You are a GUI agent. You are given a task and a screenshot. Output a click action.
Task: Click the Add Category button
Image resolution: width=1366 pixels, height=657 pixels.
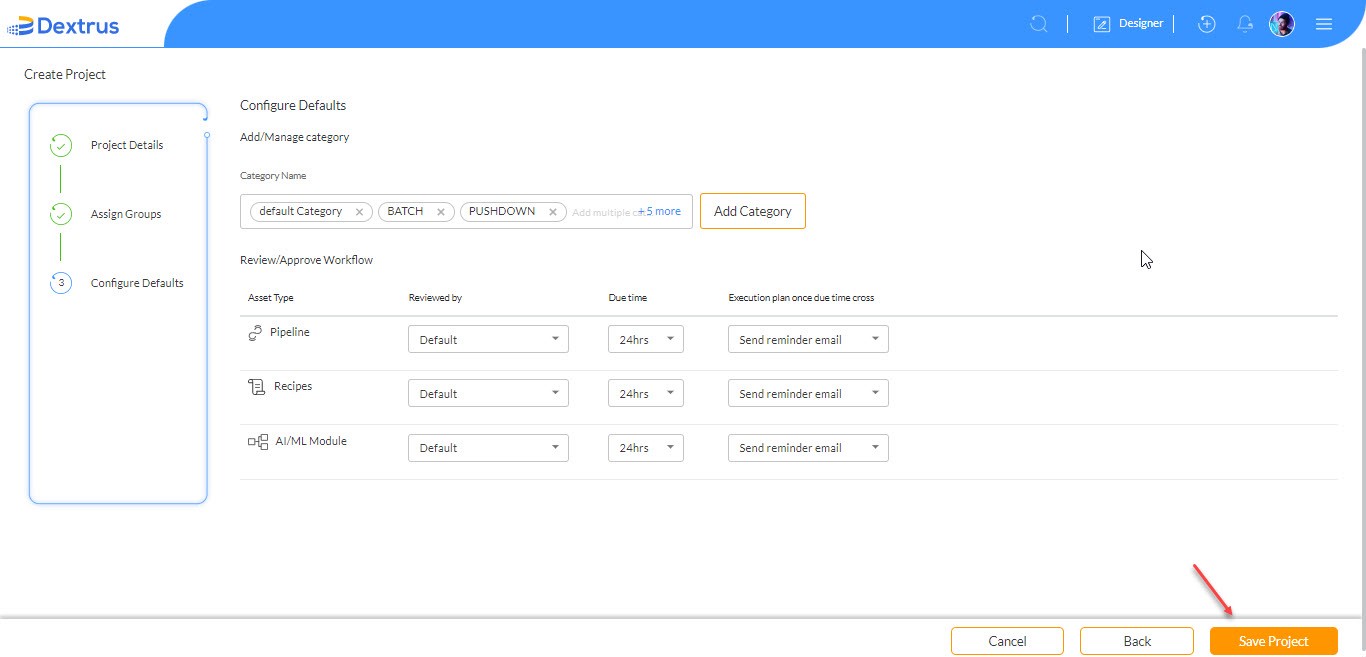tap(753, 211)
